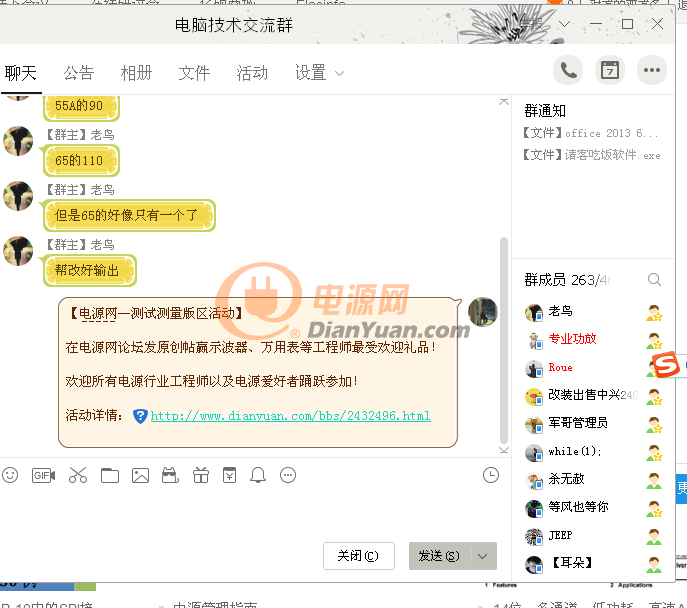Click the 关闭(C) button
Screen dimensions: 687x608
[359, 556]
